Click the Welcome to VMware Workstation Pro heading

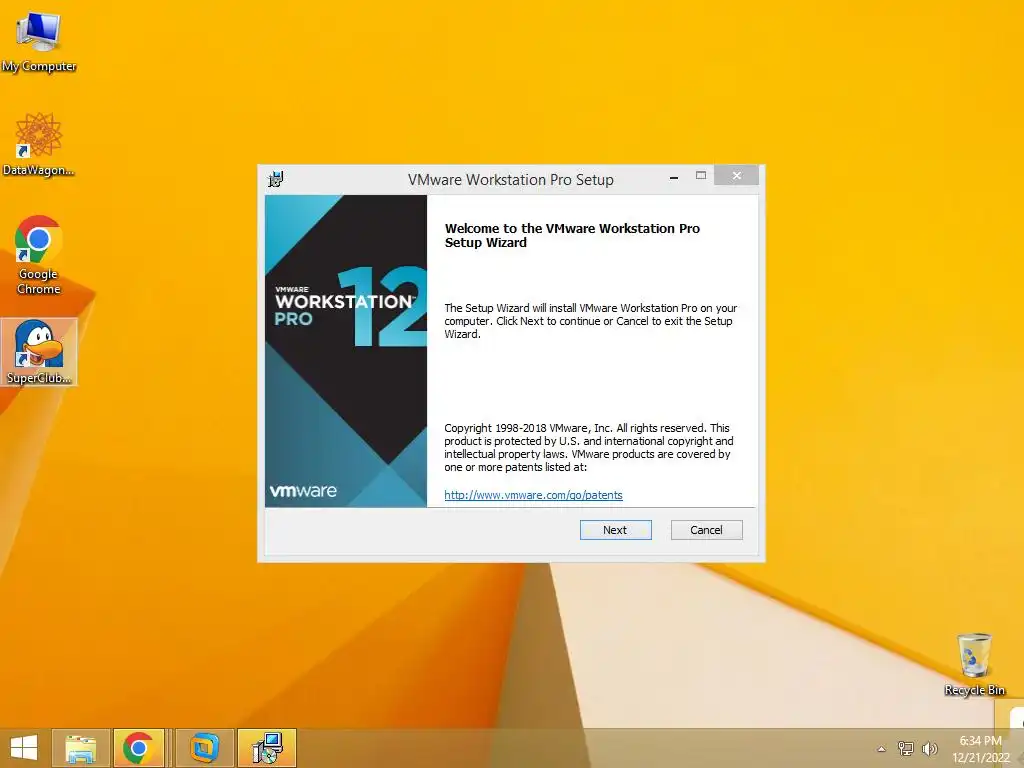pyautogui.click(x=572, y=235)
